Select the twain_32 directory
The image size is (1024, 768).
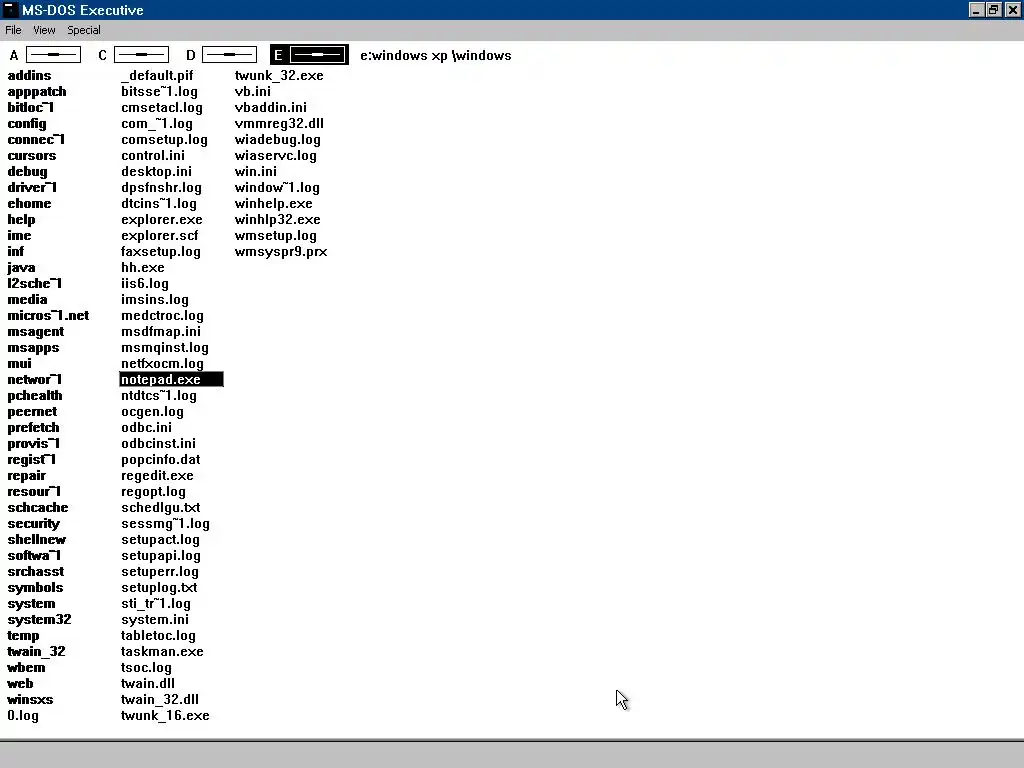click(x=37, y=652)
